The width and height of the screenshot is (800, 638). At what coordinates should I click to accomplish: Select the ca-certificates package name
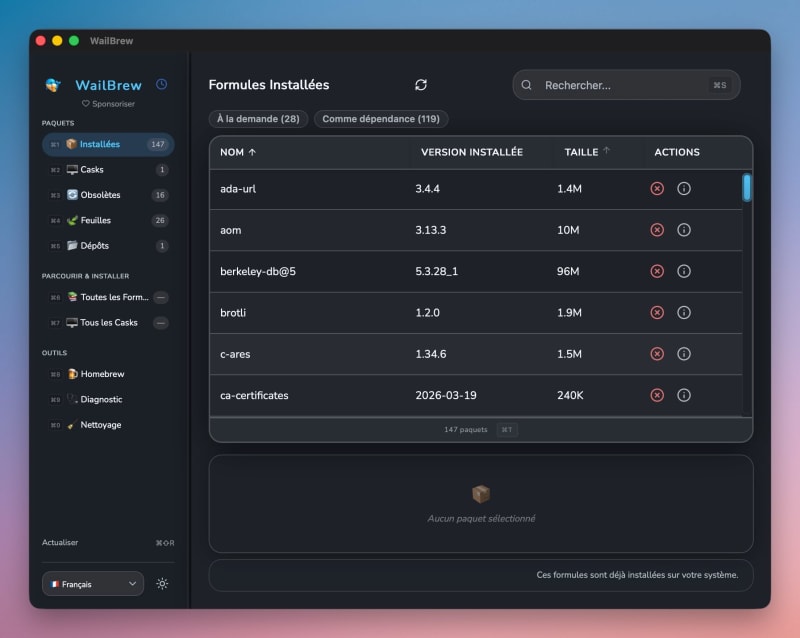[254, 396]
